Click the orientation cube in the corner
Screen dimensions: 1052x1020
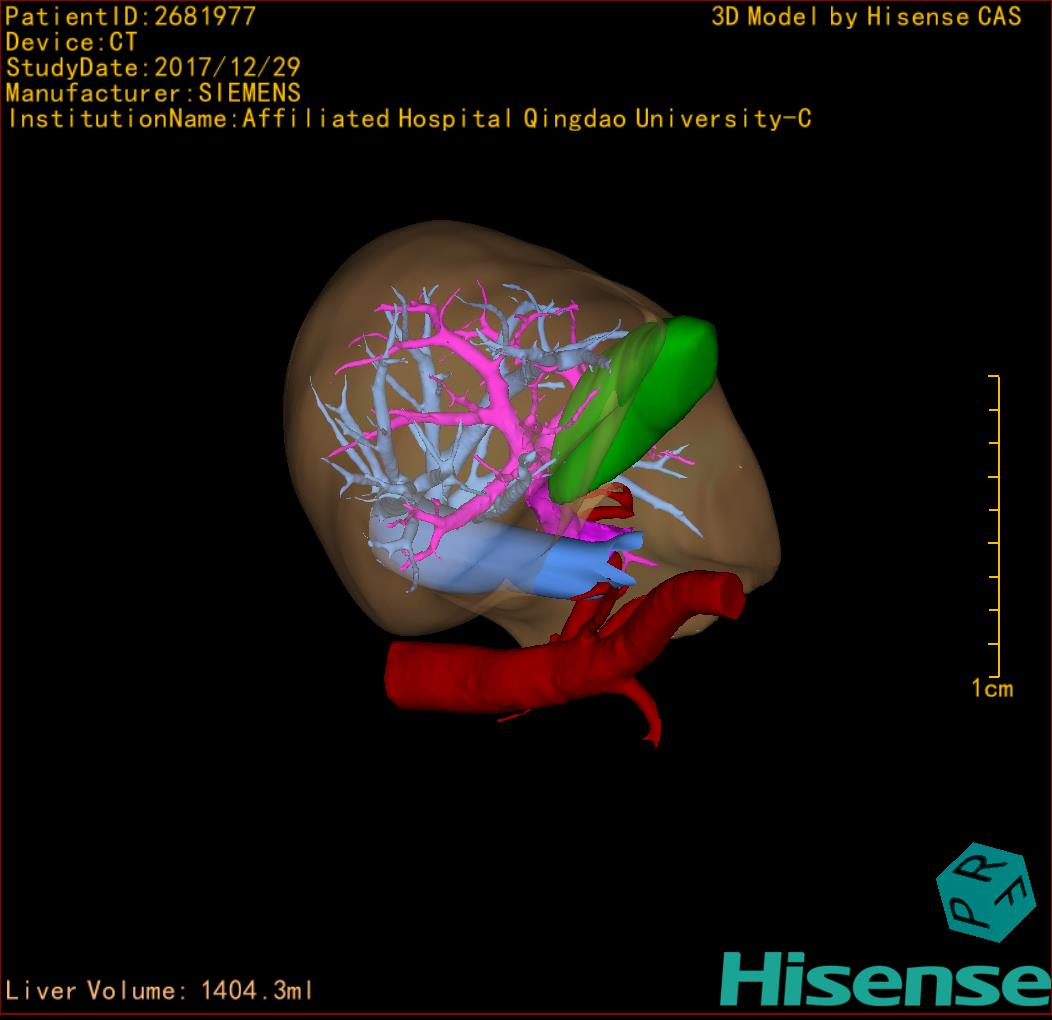pyautogui.click(x=986, y=892)
